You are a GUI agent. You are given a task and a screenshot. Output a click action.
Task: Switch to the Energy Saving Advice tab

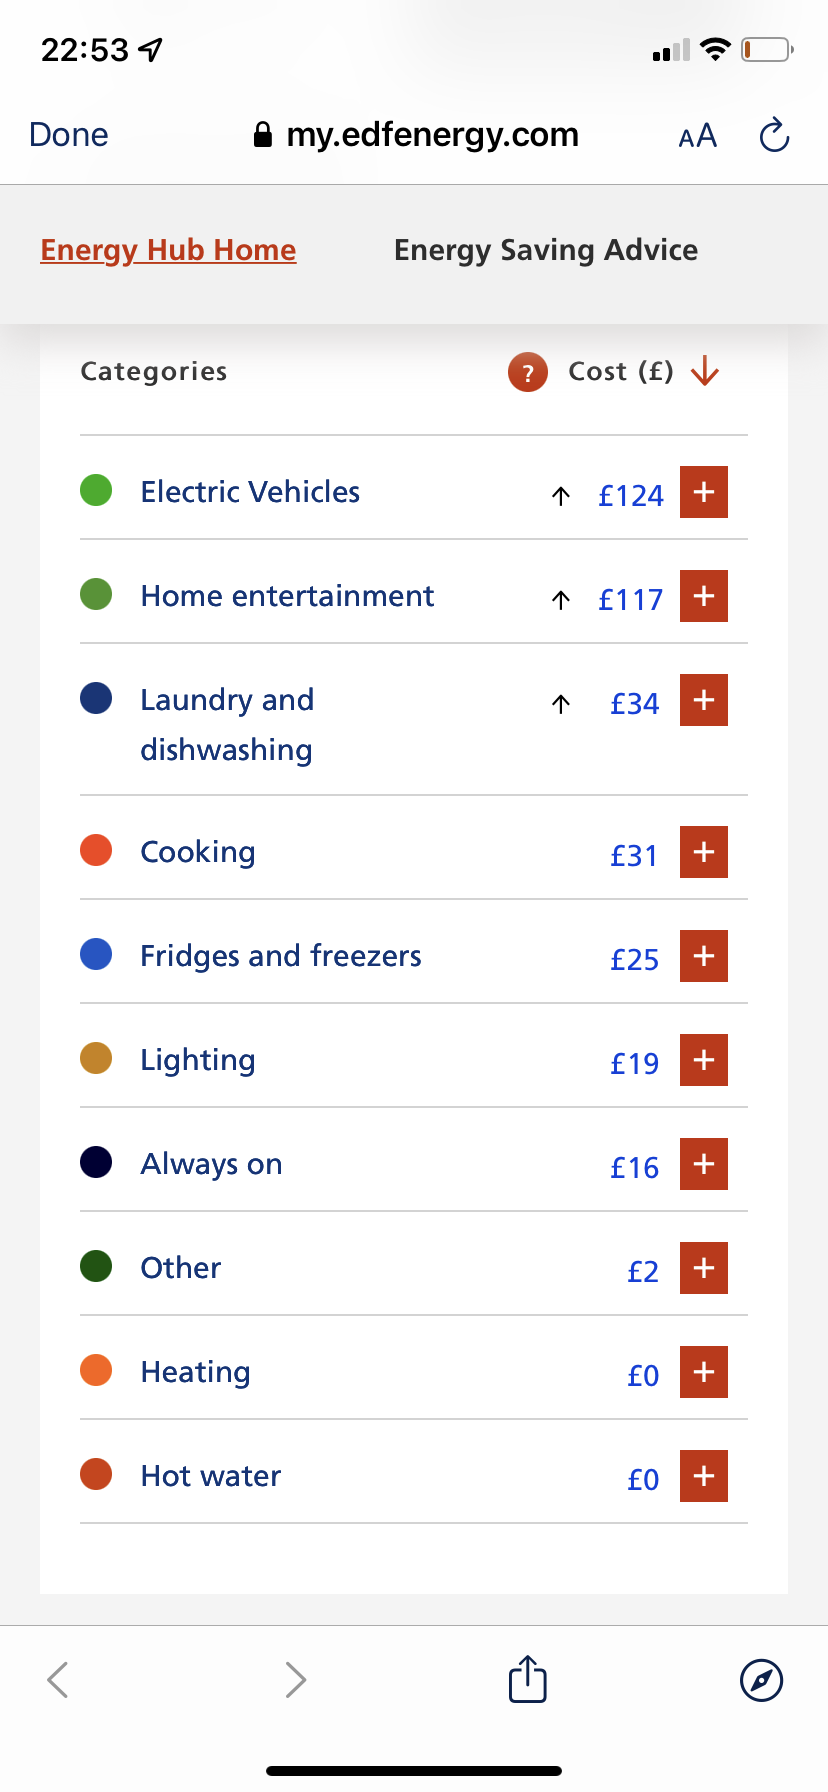[546, 250]
